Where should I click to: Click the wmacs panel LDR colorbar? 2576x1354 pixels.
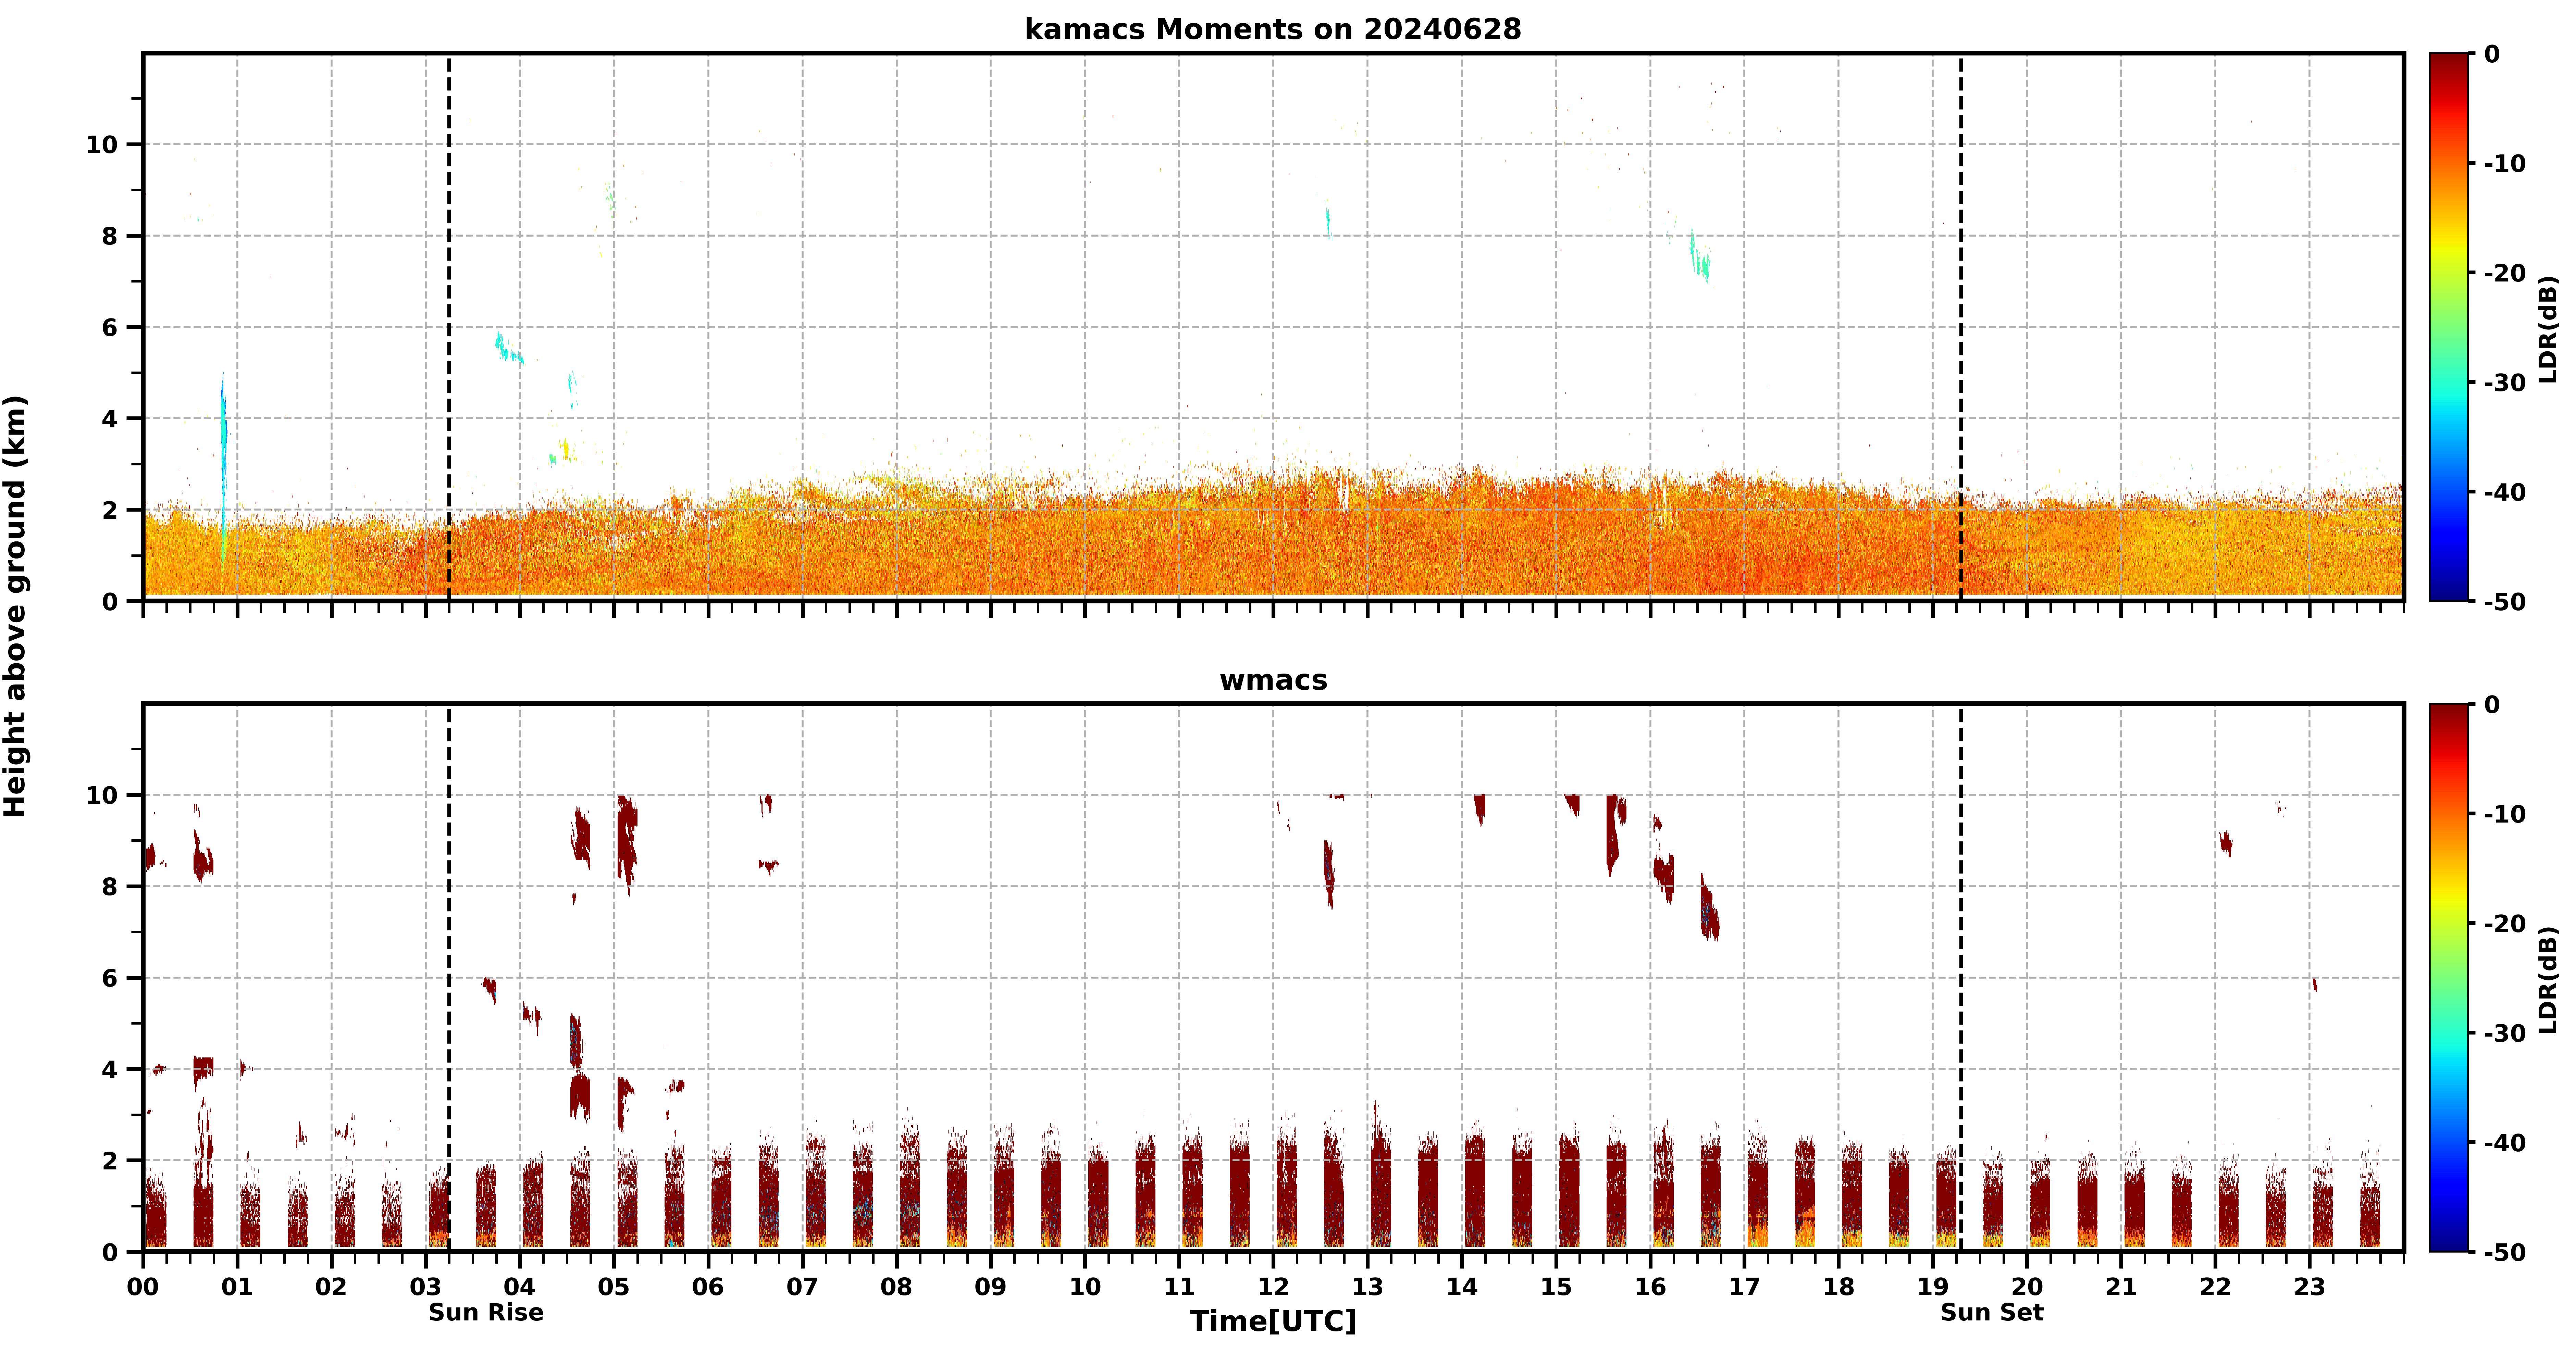coord(2449,978)
